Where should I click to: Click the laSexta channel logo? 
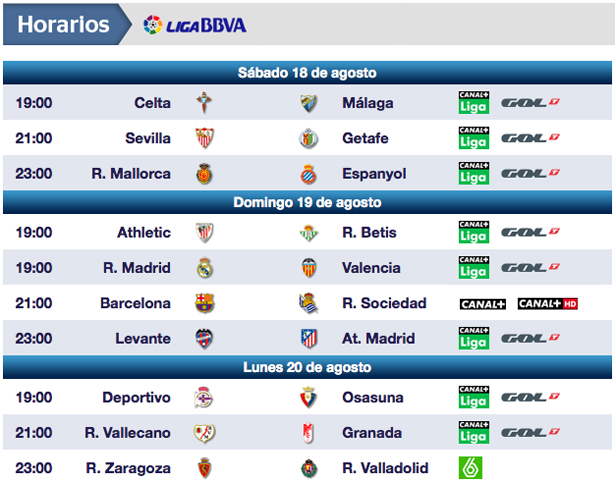(471, 467)
